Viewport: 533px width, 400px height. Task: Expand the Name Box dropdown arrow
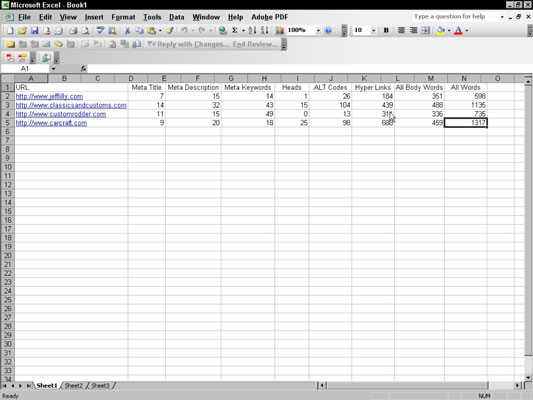tap(53, 69)
